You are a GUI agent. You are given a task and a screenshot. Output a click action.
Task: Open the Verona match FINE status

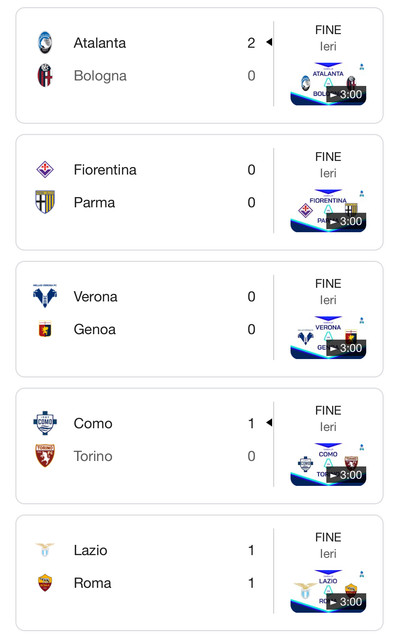328,284
